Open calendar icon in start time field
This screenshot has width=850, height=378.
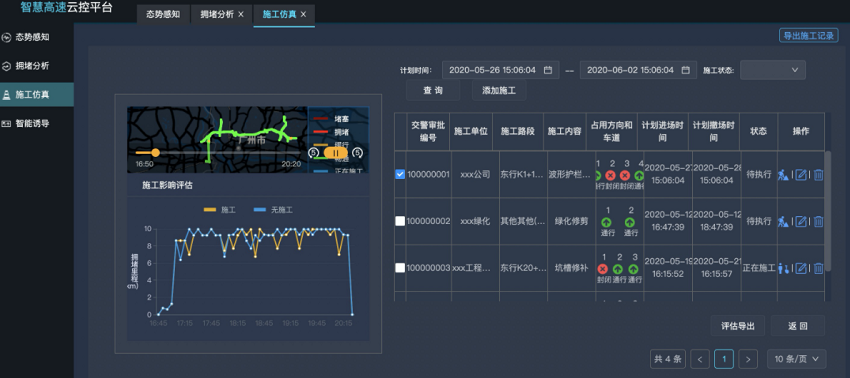(x=548, y=70)
